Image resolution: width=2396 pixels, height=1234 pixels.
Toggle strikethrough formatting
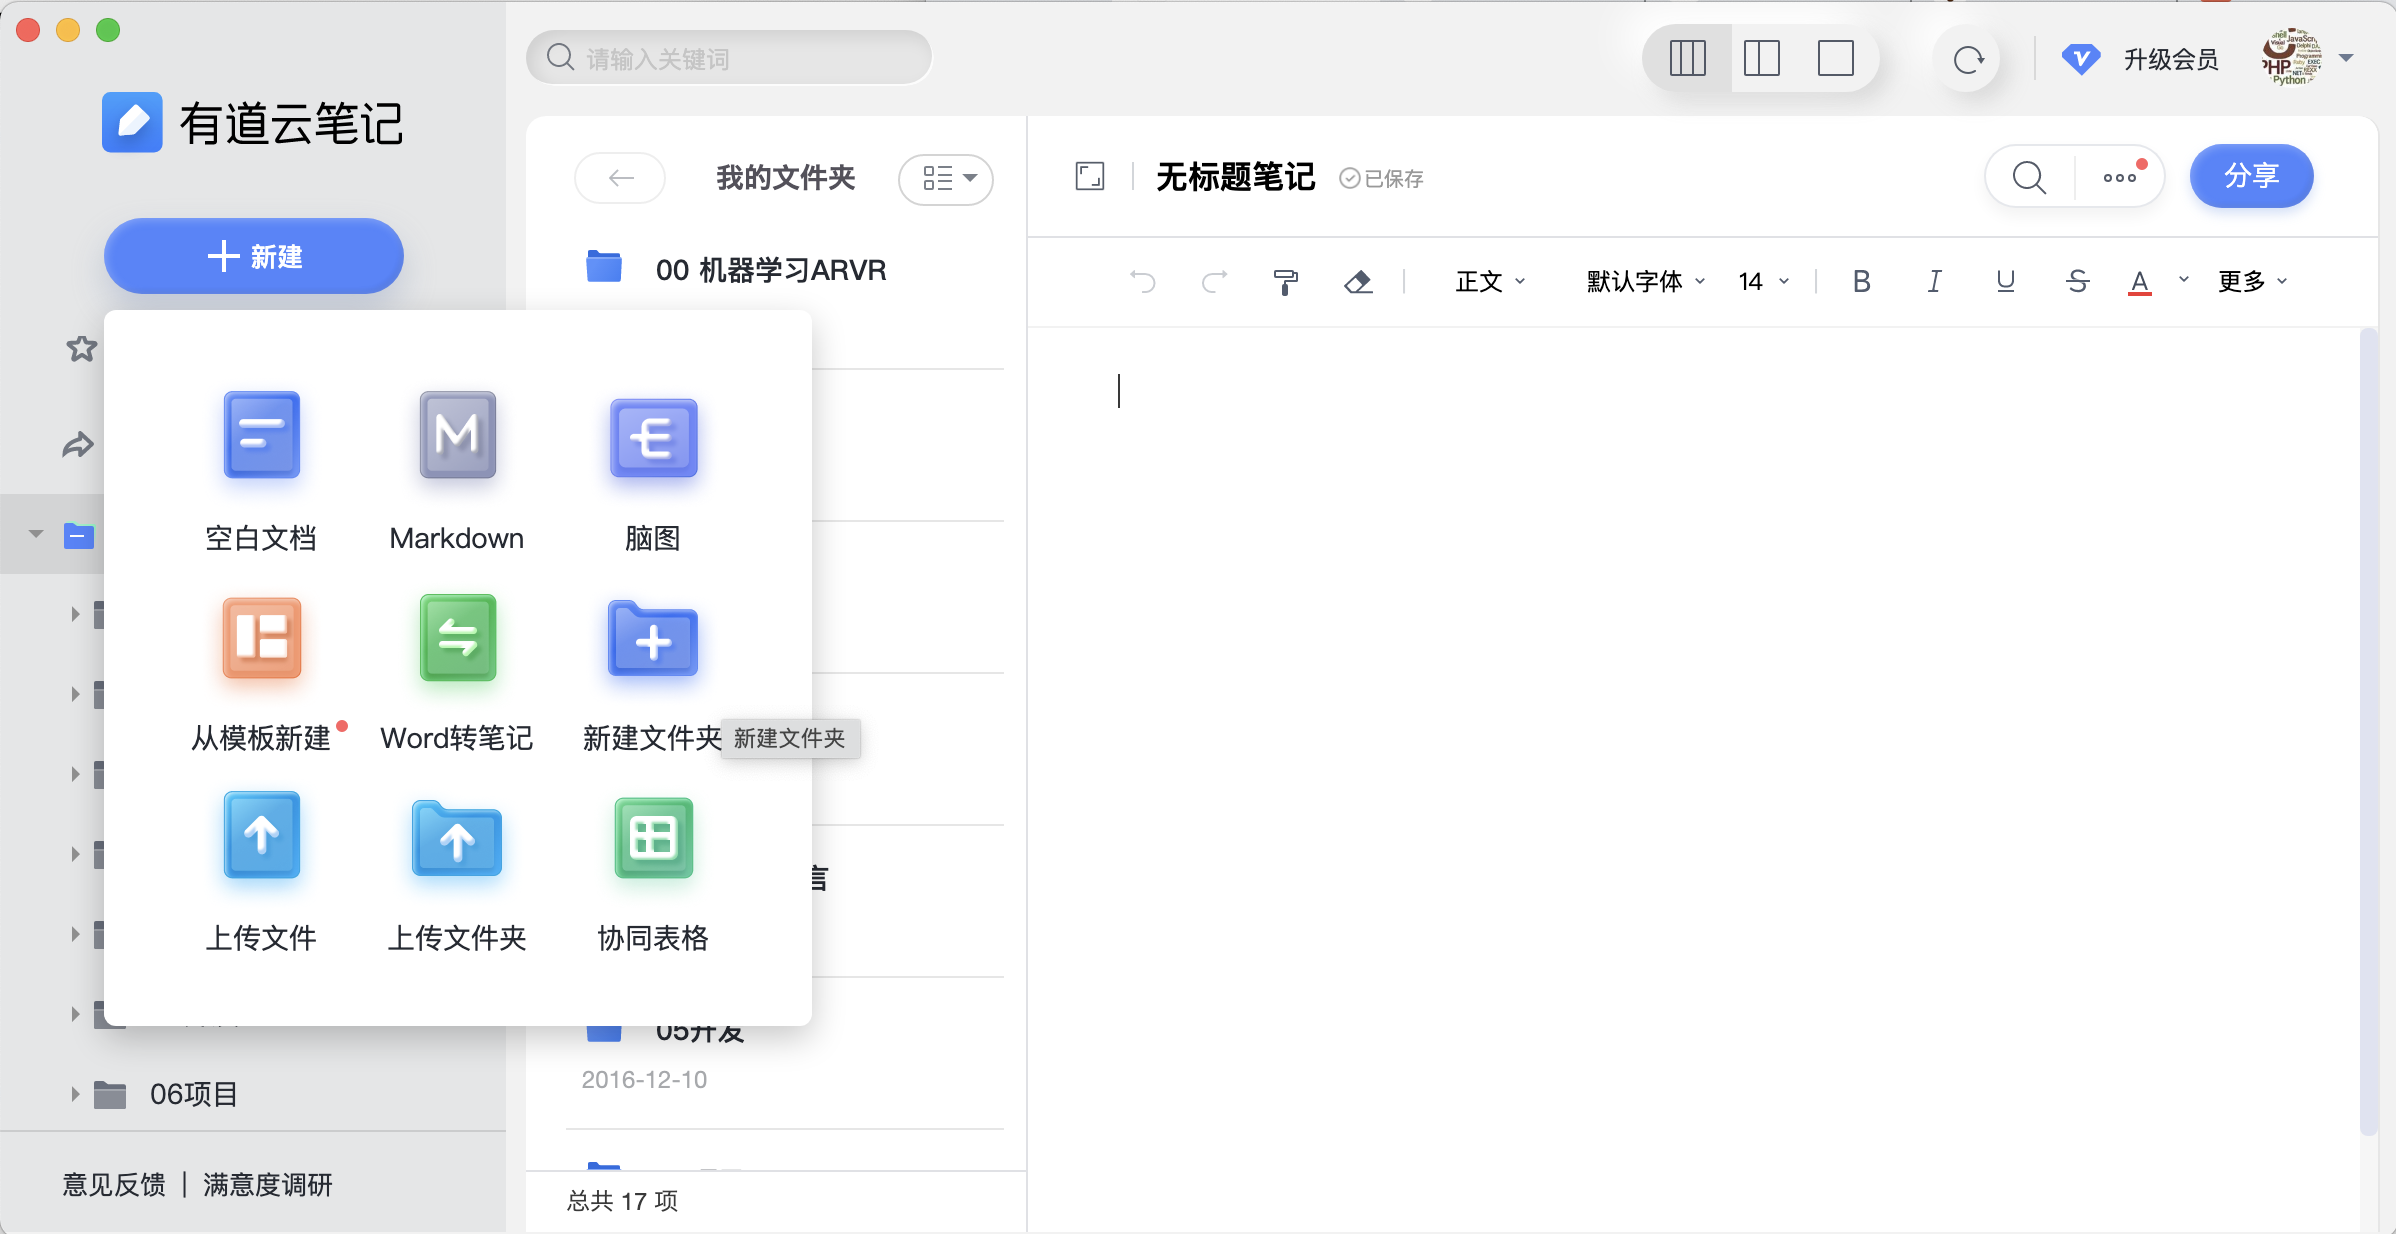click(x=2077, y=282)
